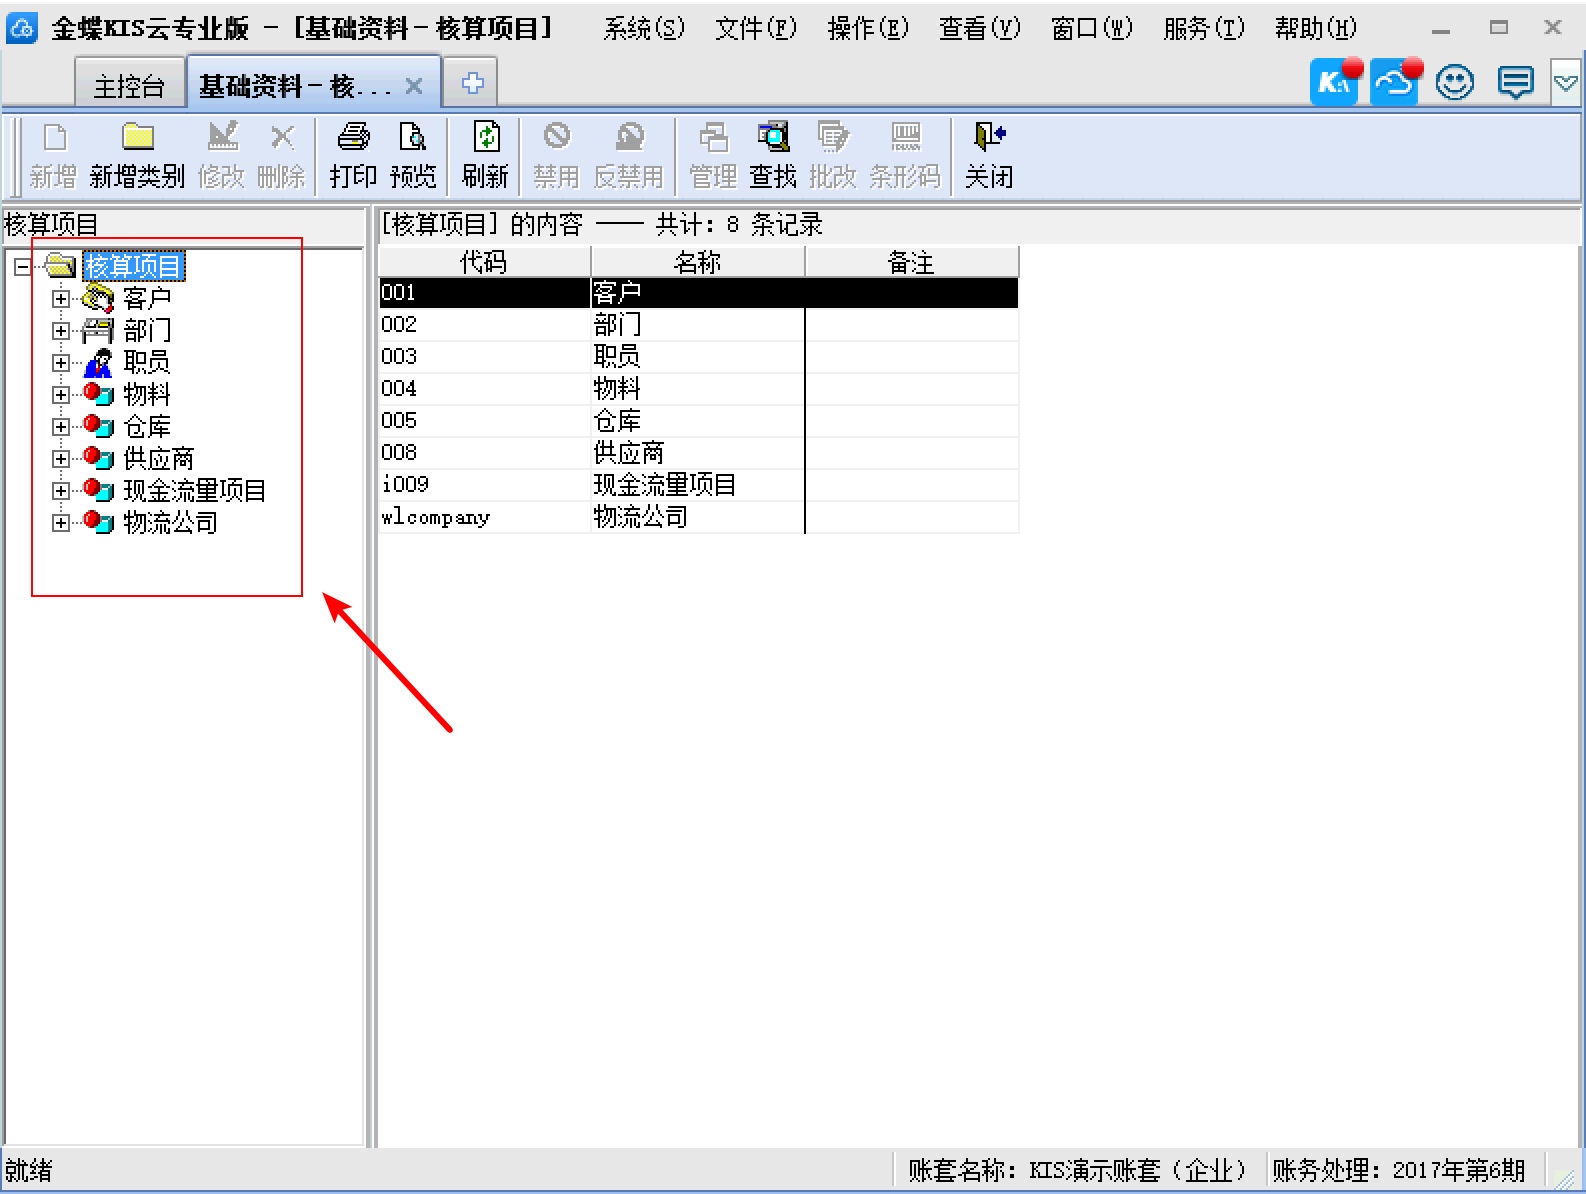This screenshot has width=1586, height=1194.
Task: Click the 备注 column header
Action: click(911, 262)
